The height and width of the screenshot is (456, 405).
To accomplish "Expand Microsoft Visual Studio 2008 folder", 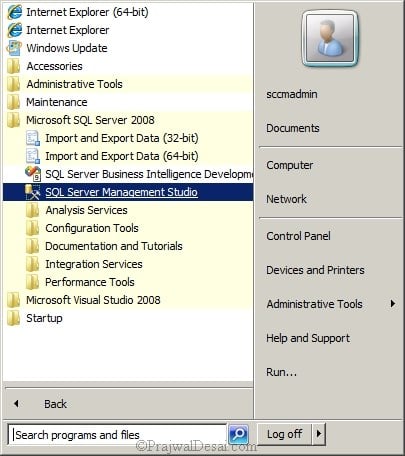I will [93, 300].
